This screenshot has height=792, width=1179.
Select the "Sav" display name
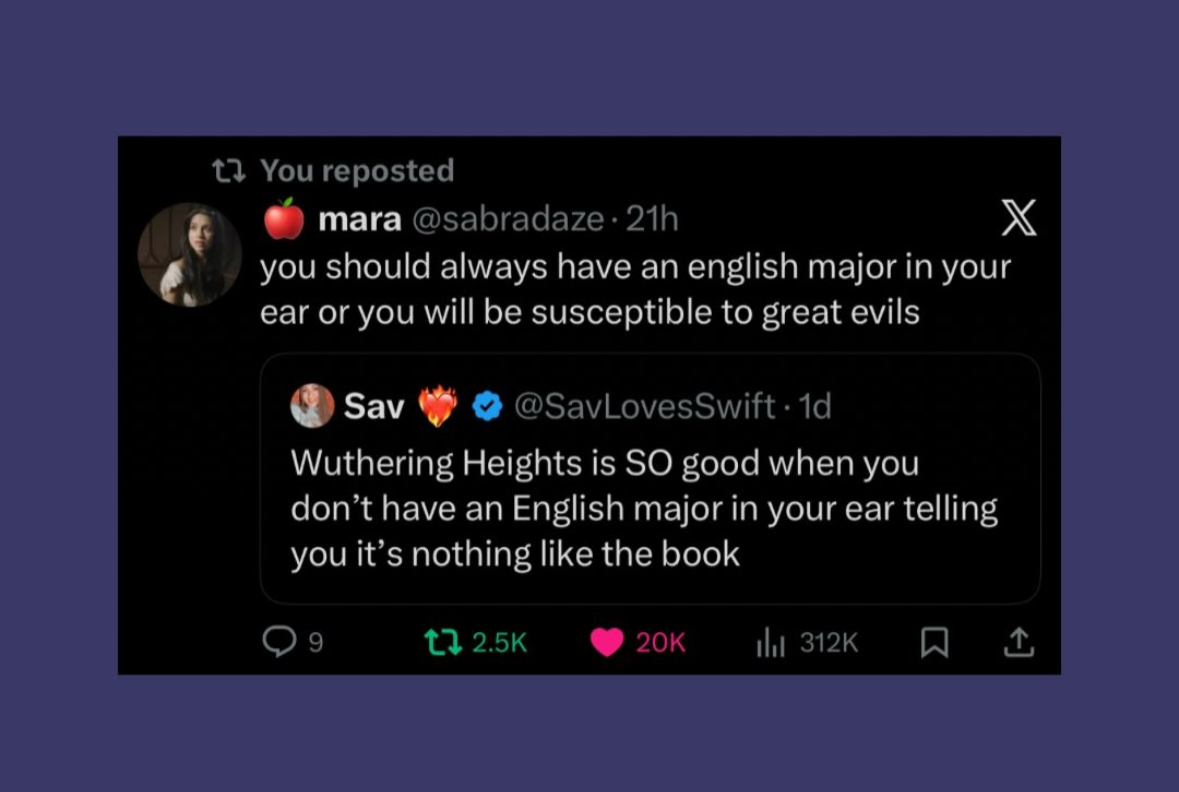click(x=374, y=406)
